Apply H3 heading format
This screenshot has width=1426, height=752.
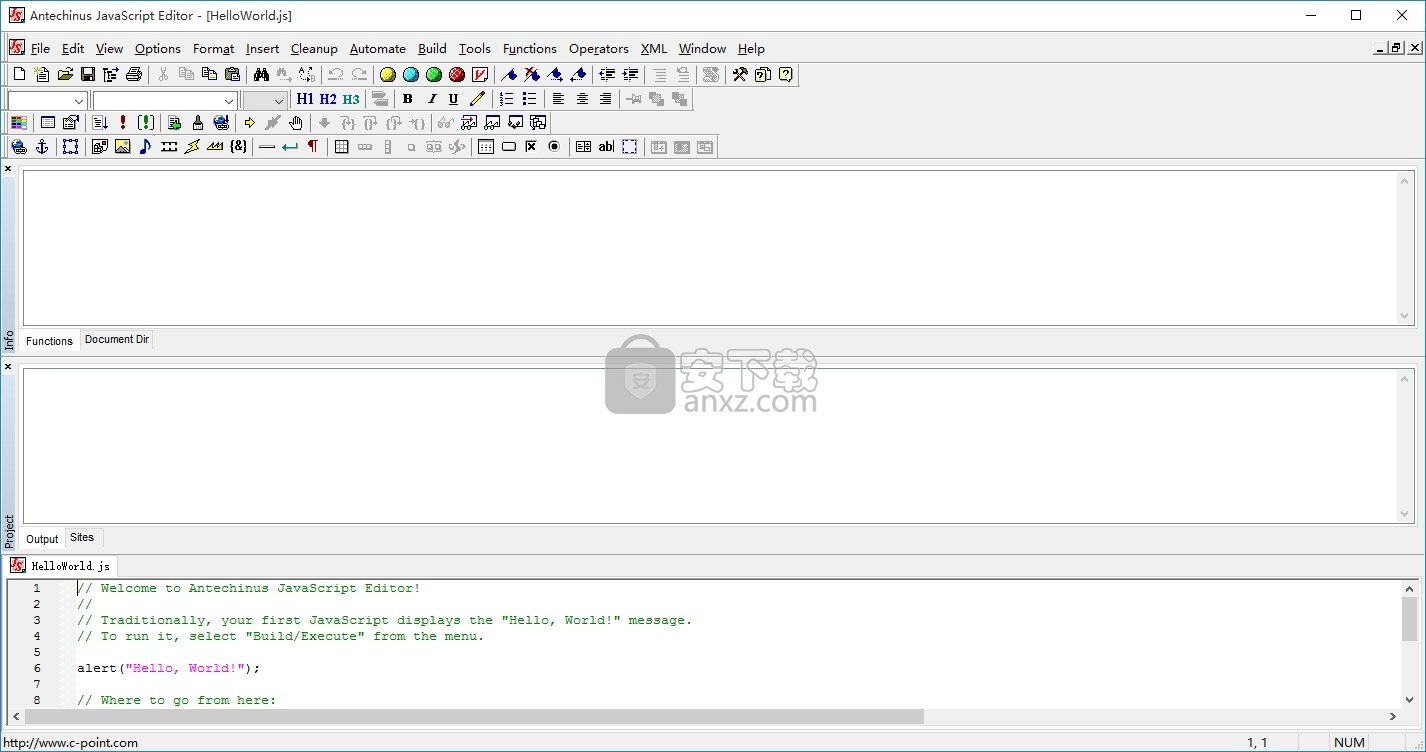click(351, 99)
